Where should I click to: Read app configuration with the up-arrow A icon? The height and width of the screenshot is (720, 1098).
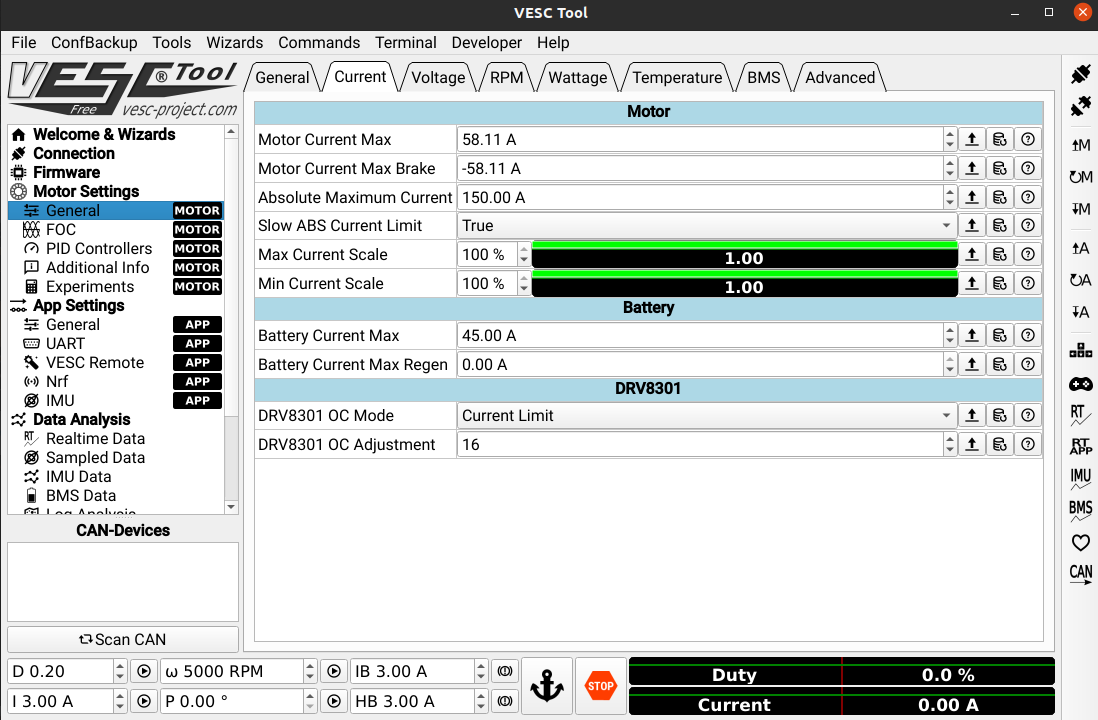[x=1080, y=248]
